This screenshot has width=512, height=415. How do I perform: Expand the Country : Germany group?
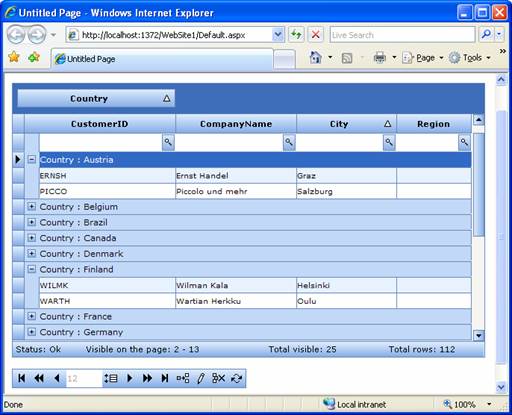(32, 332)
